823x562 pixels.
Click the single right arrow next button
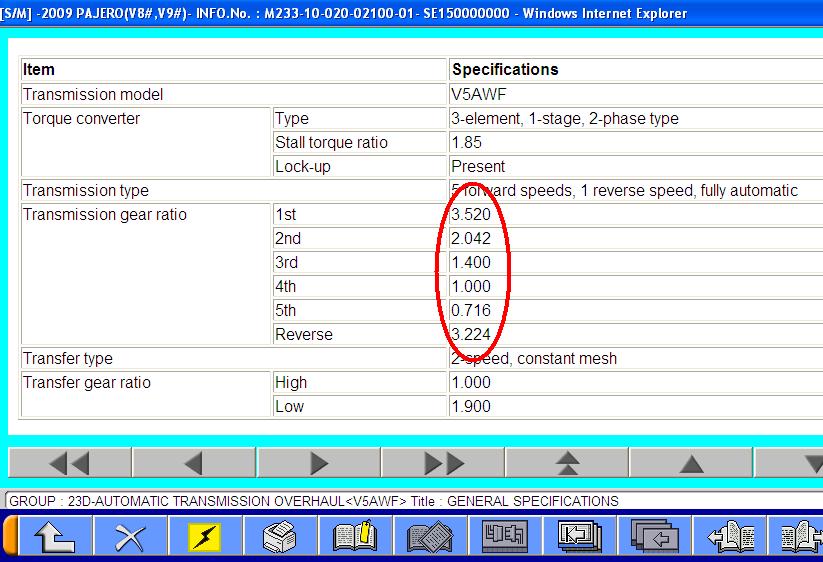pyautogui.click(x=319, y=463)
